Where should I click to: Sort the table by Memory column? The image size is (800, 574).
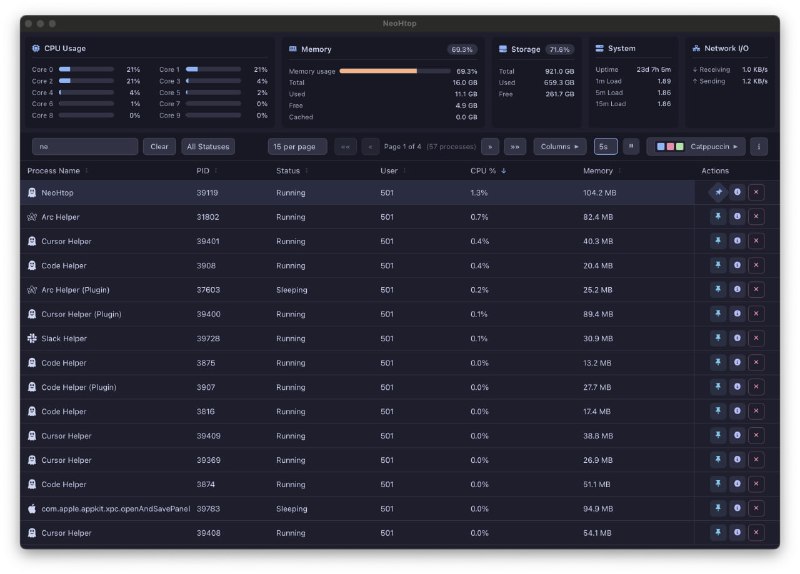(x=598, y=171)
